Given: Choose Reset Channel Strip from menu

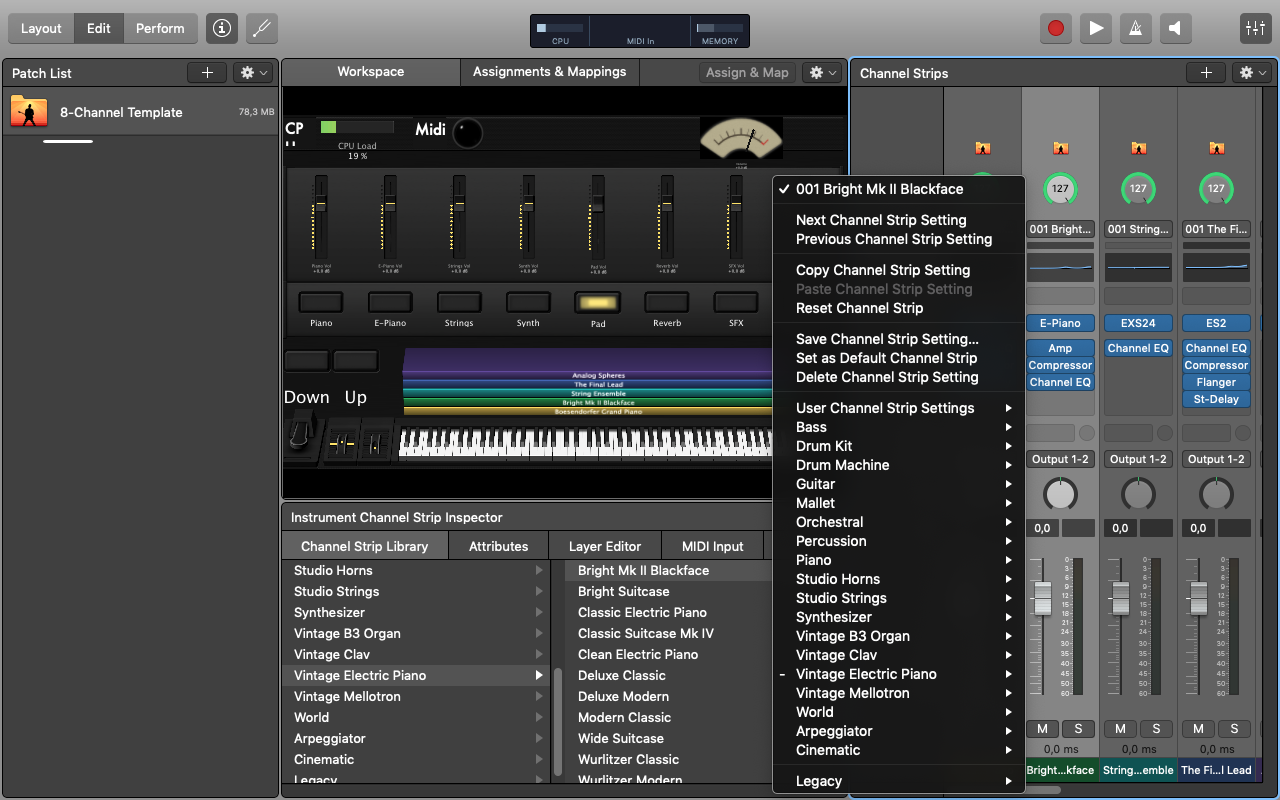Looking at the screenshot, I should coord(899,308).
